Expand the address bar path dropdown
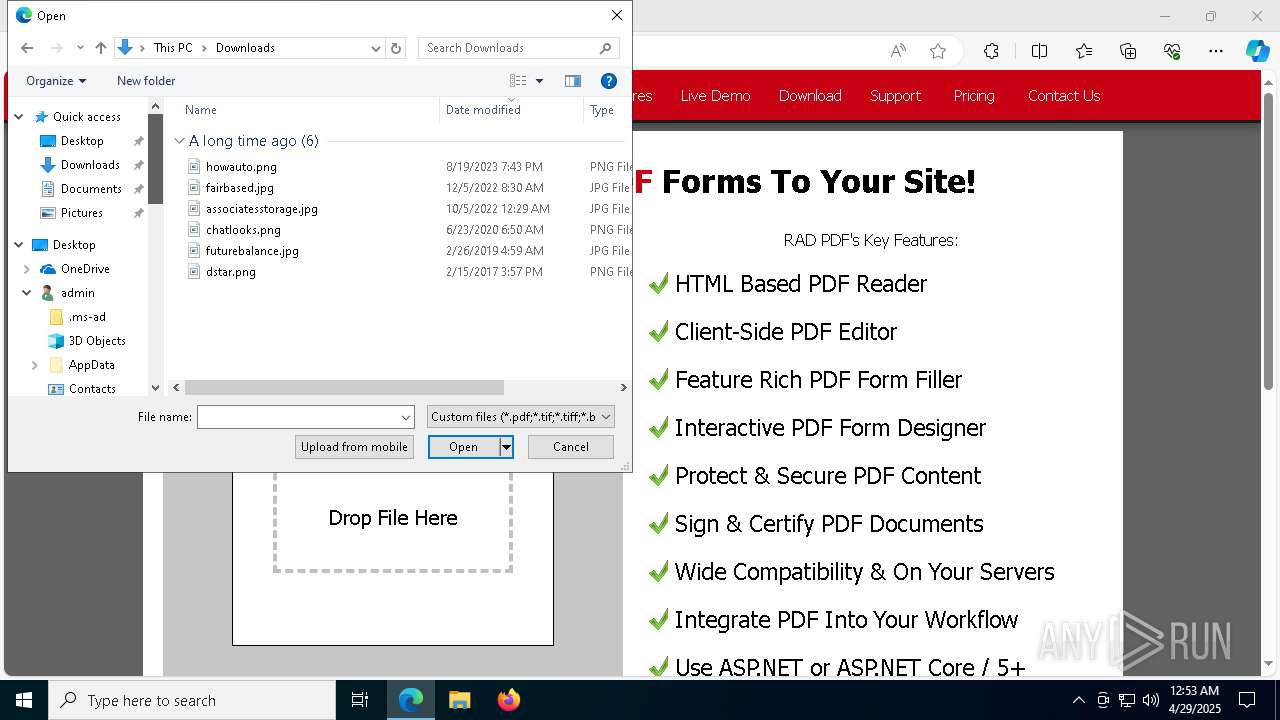 coord(376,48)
